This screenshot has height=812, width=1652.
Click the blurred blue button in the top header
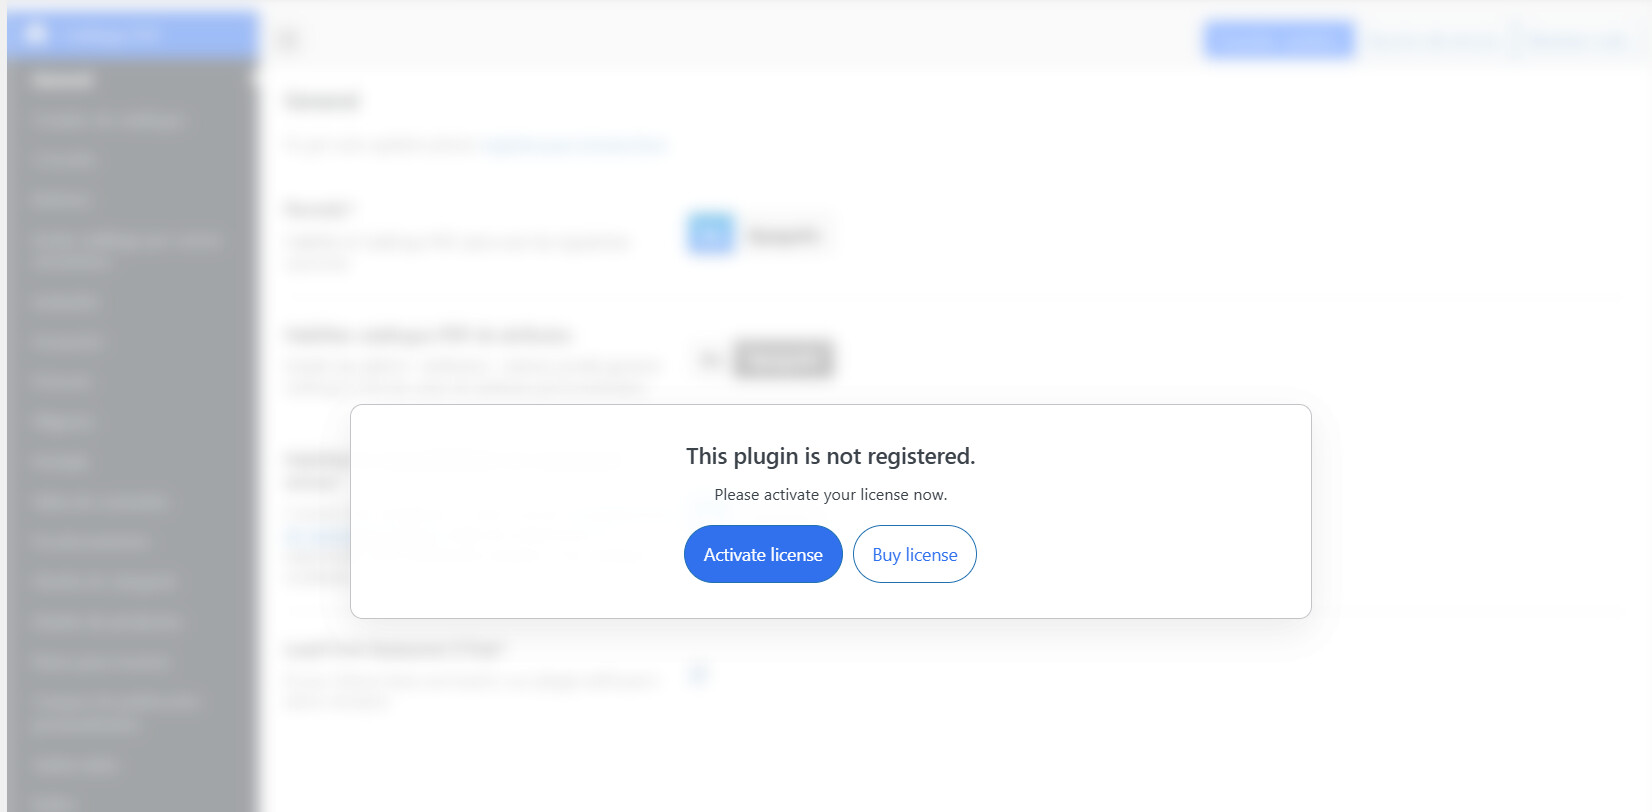[x=1279, y=40]
